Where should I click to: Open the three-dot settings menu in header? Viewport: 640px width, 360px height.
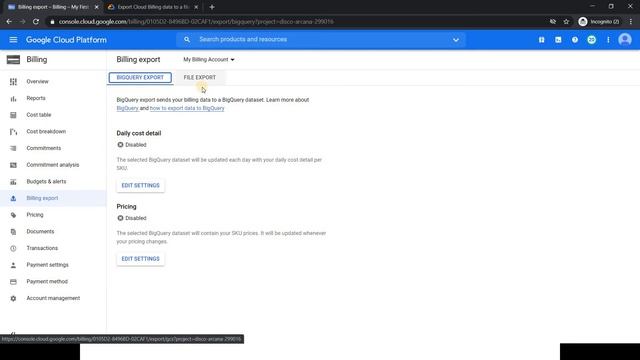pyautogui.click(x=608, y=40)
